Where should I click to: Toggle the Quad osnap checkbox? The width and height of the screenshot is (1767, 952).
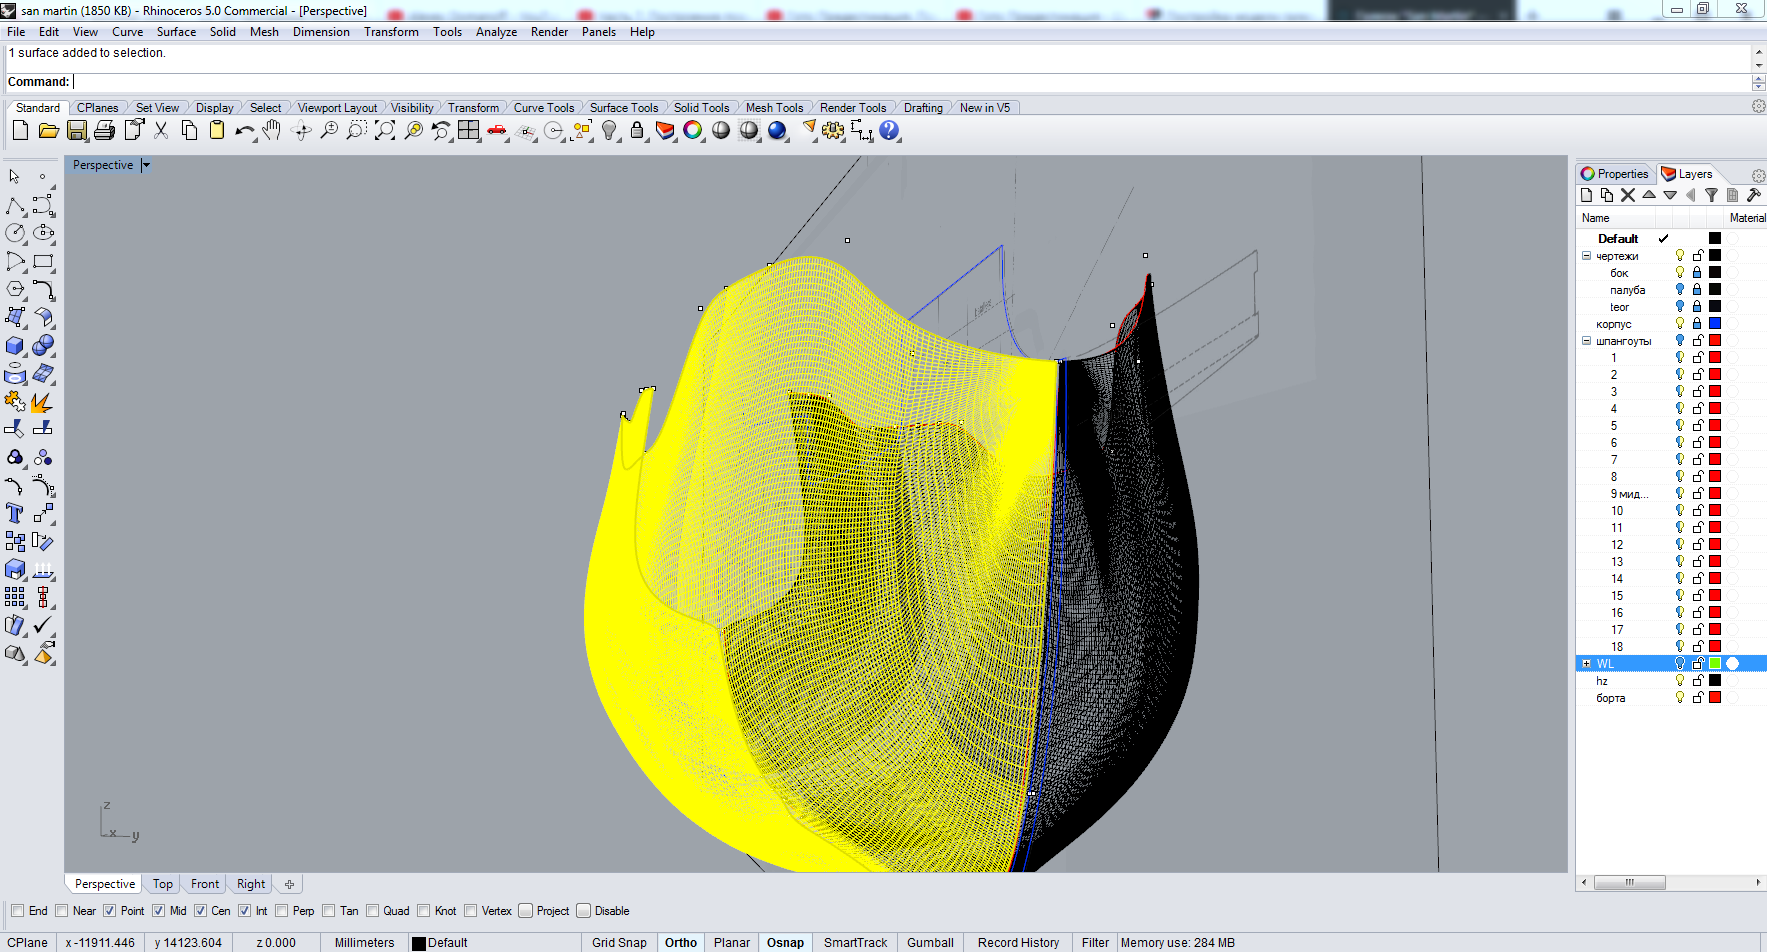(373, 911)
